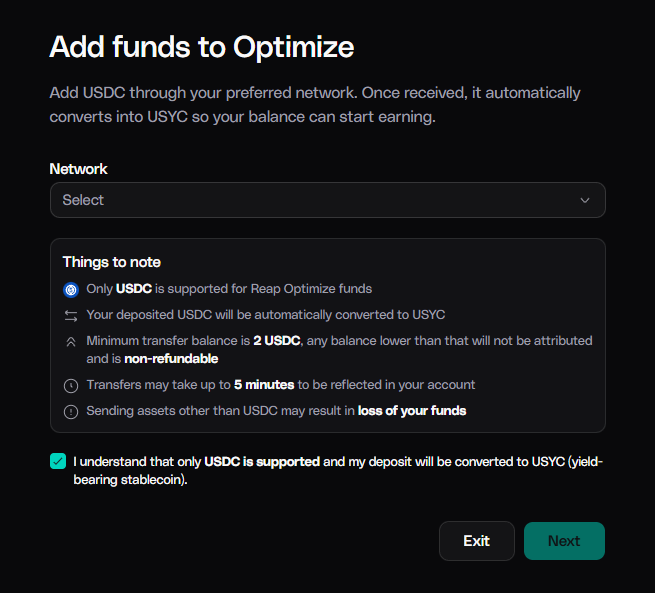Click the 'Things to note' heading
This screenshot has height=593, width=655.
[x=112, y=262]
